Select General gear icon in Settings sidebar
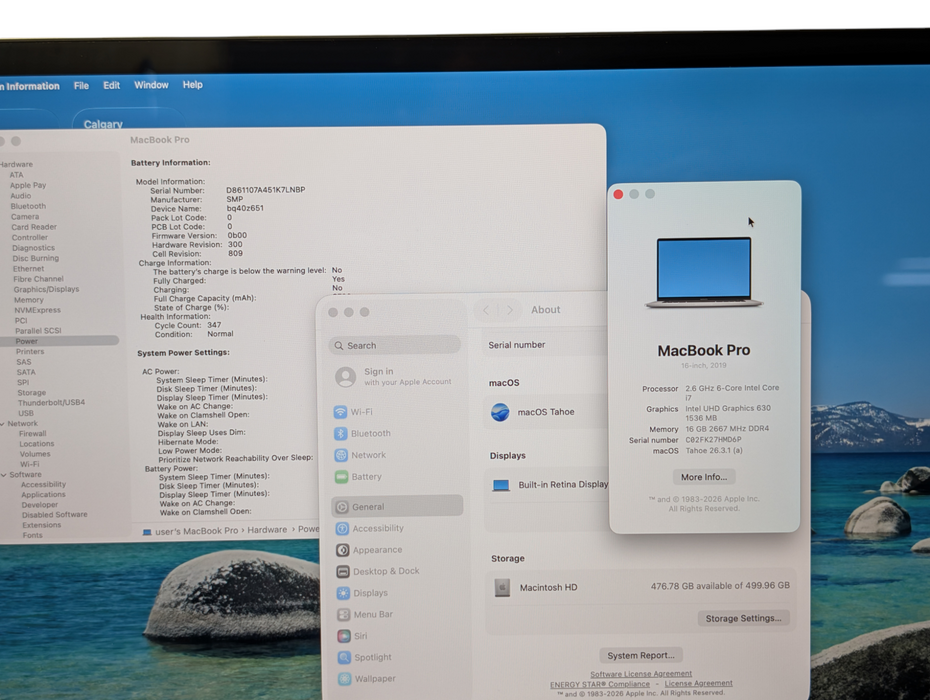The image size is (930, 700). [x=342, y=507]
